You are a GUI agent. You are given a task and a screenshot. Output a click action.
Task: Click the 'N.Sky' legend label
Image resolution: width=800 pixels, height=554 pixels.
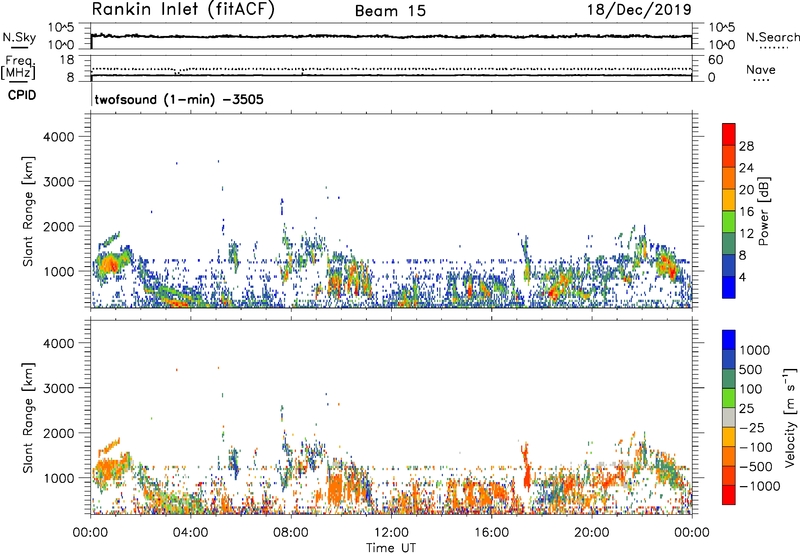tap(19, 37)
